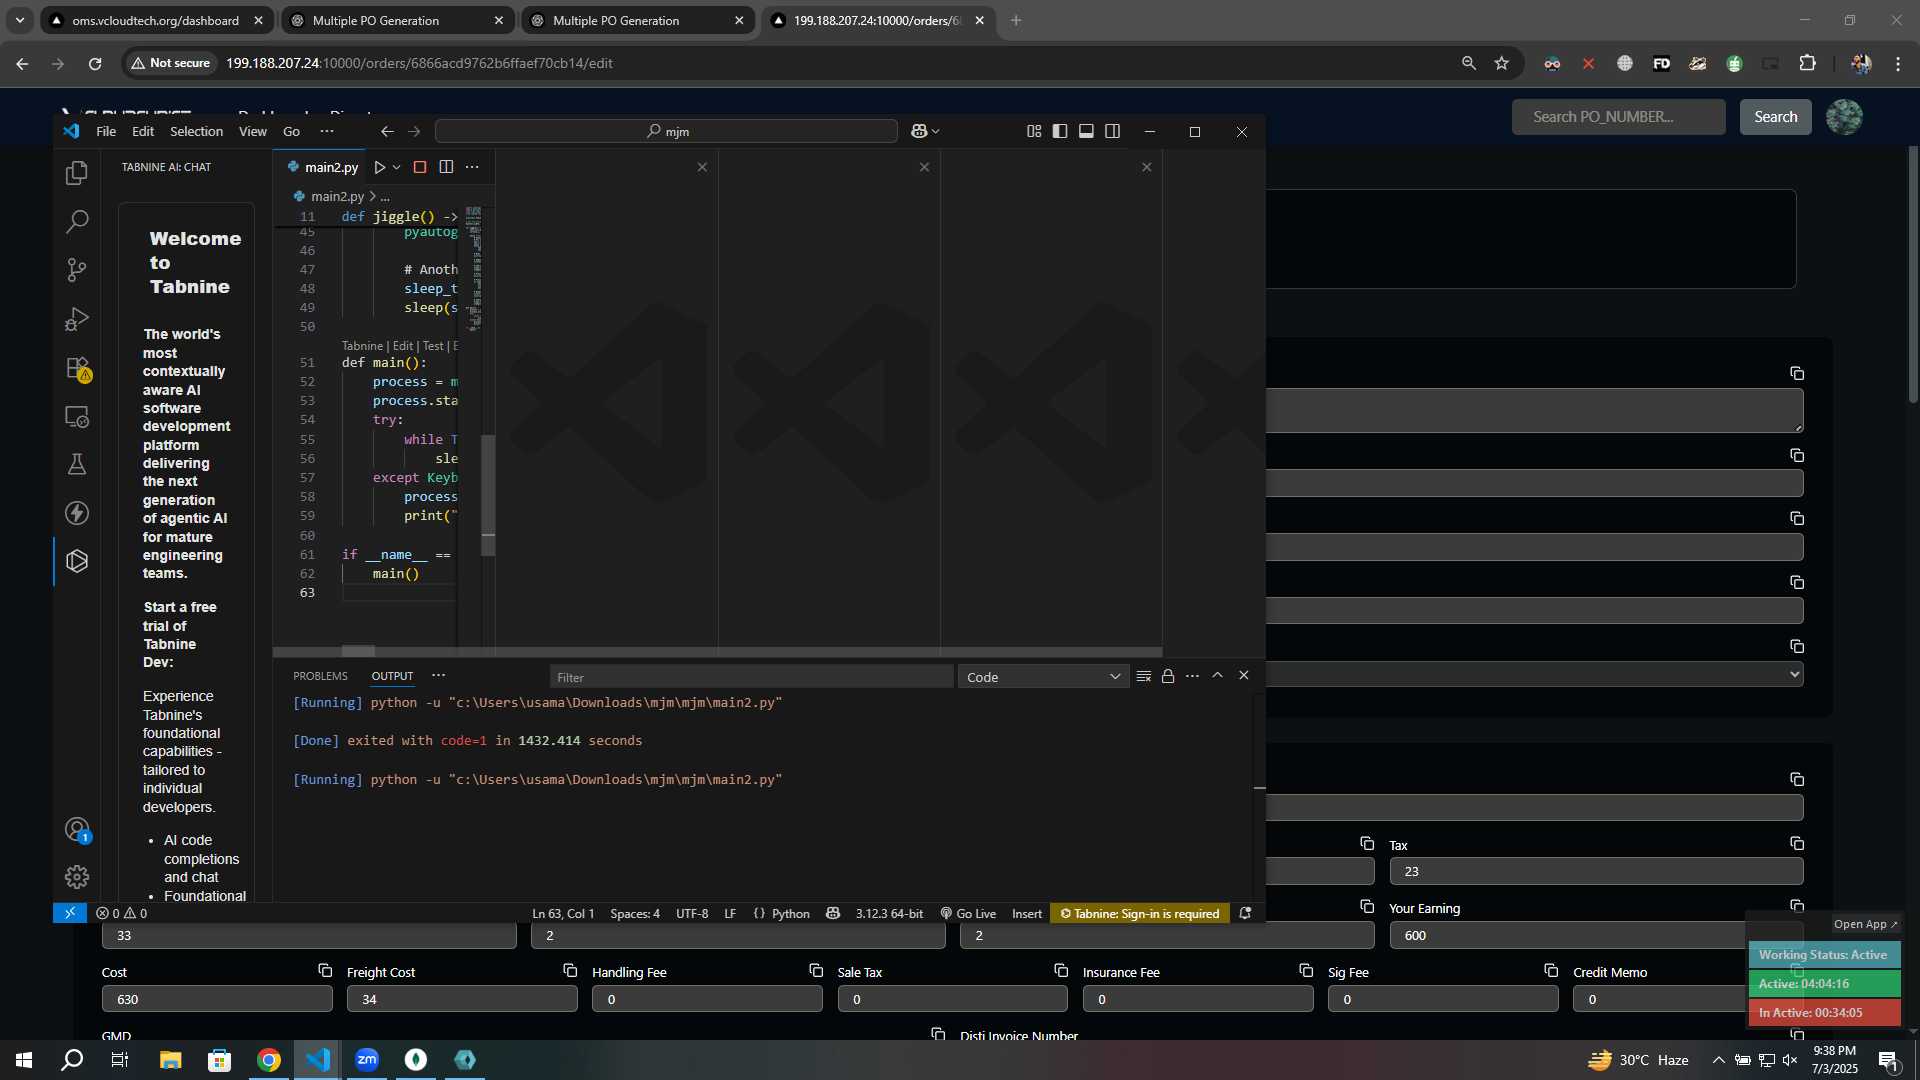The height and width of the screenshot is (1080, 1920).
Task: Open the Search view in activity bar
Action: tap(77, 221)
